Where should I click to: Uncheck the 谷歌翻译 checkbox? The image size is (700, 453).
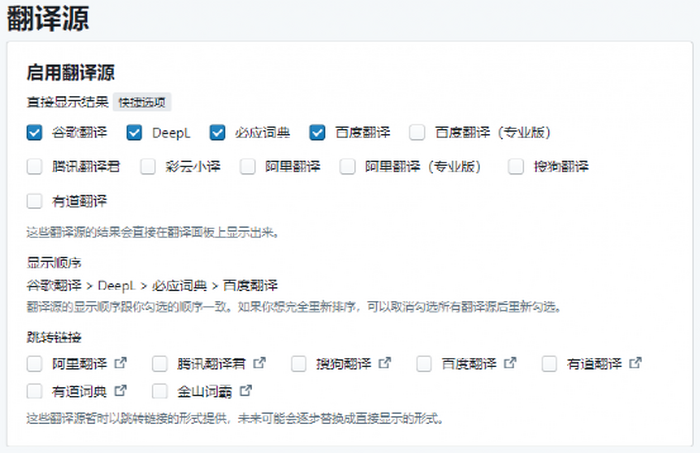35,132
